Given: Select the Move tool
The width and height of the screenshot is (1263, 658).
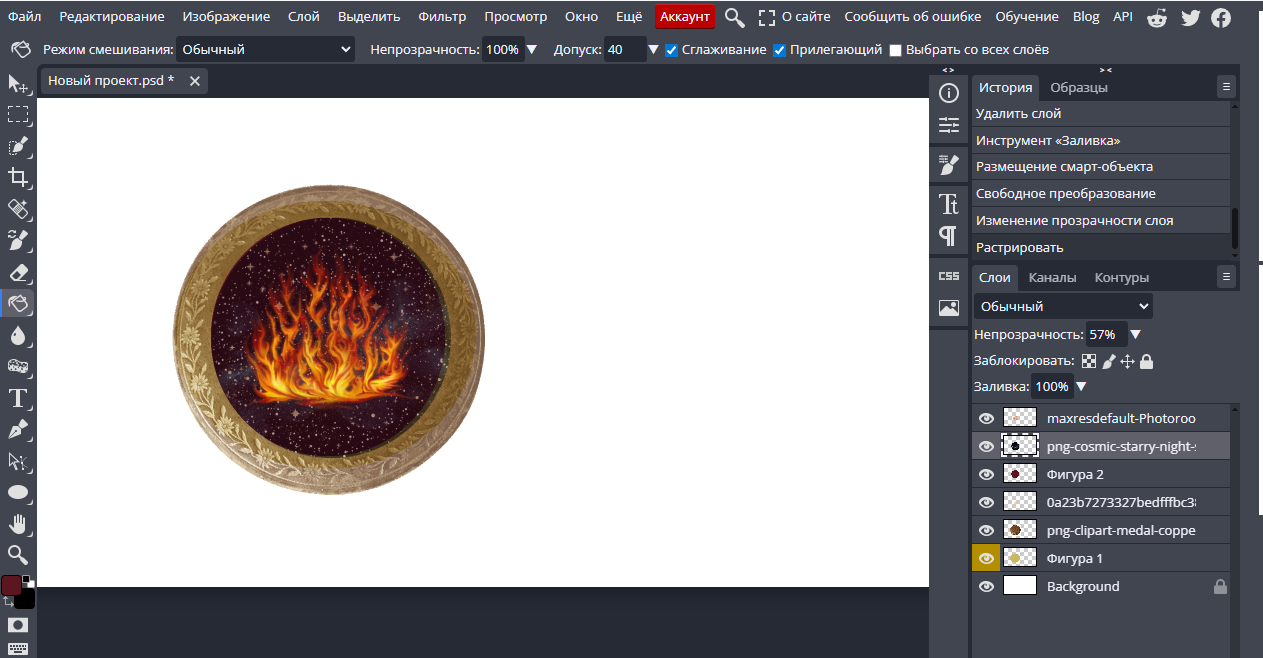Looking at the screenshot, I should (x=18, y=84).
